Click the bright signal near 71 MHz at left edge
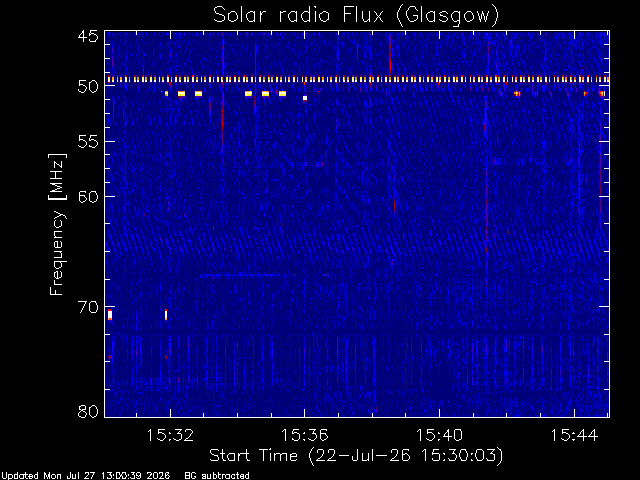The width and height of the screenshot is (640, 480). click(x=110, y=315)
